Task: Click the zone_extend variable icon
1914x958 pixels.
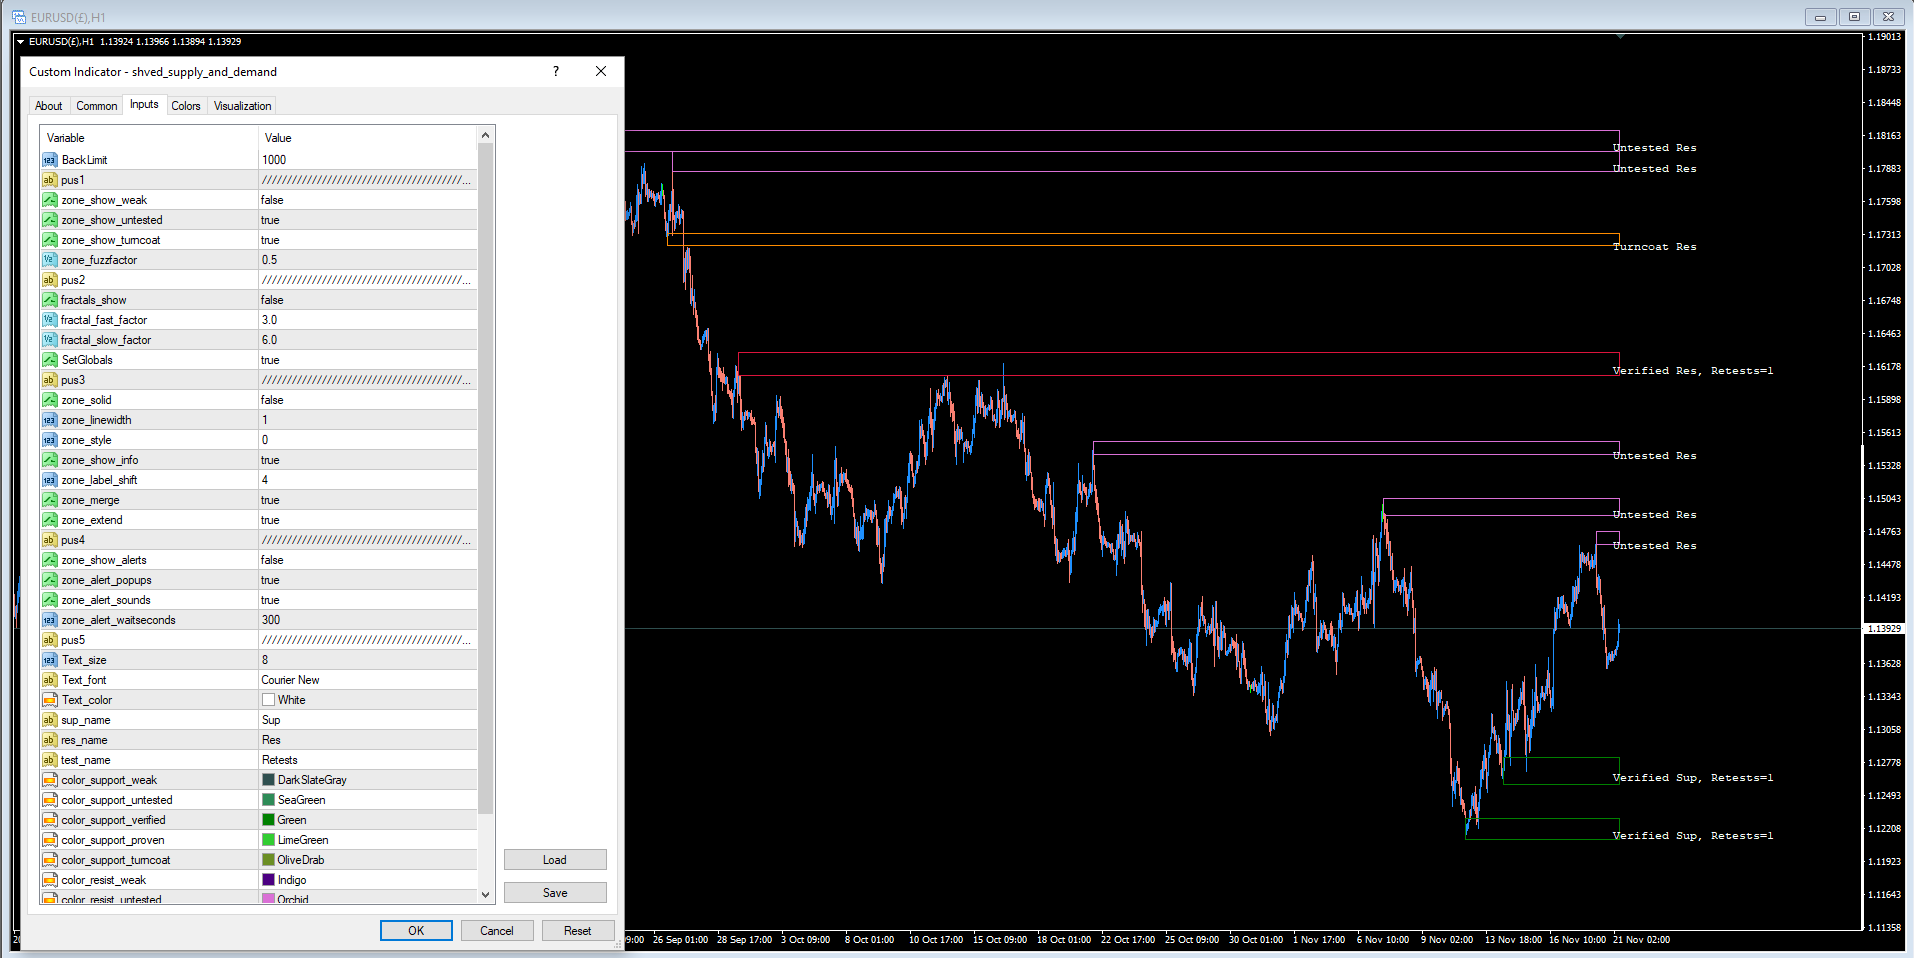Action: (49, 520)
